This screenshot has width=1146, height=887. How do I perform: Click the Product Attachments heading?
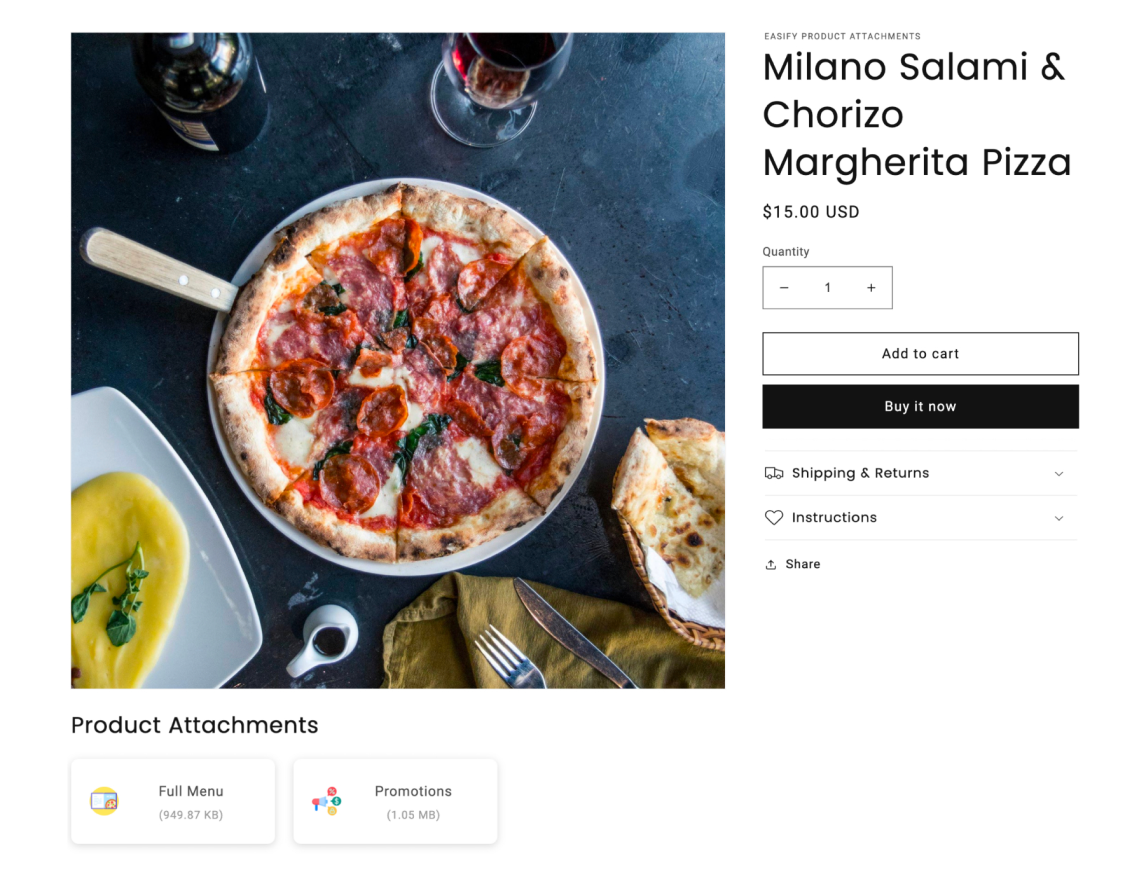pos(194,725)
